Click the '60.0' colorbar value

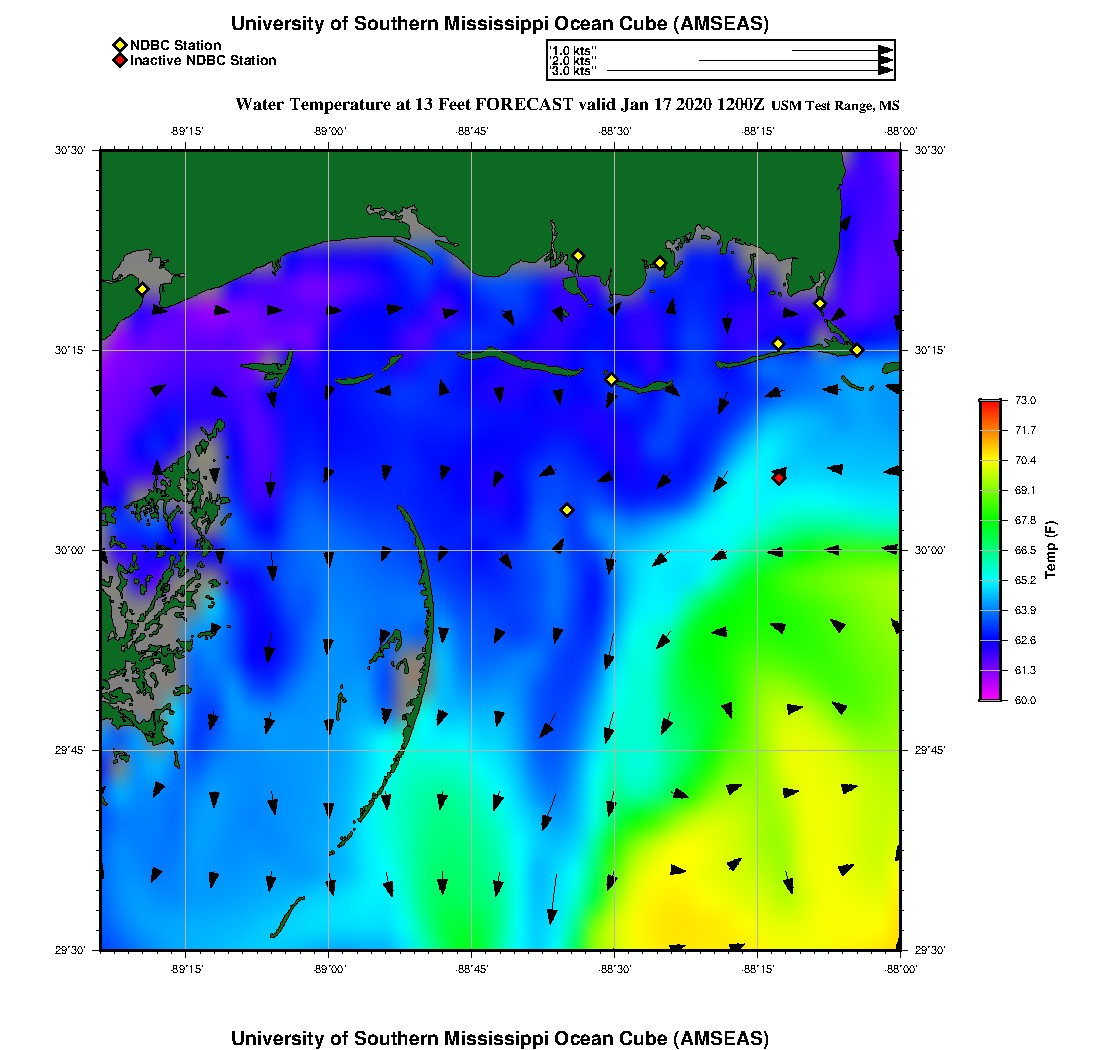coord(1025,701)
